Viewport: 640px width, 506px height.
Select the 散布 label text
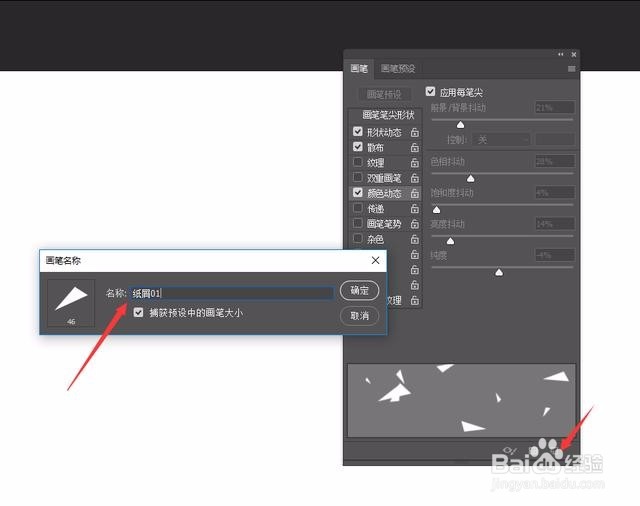(376, 148)
